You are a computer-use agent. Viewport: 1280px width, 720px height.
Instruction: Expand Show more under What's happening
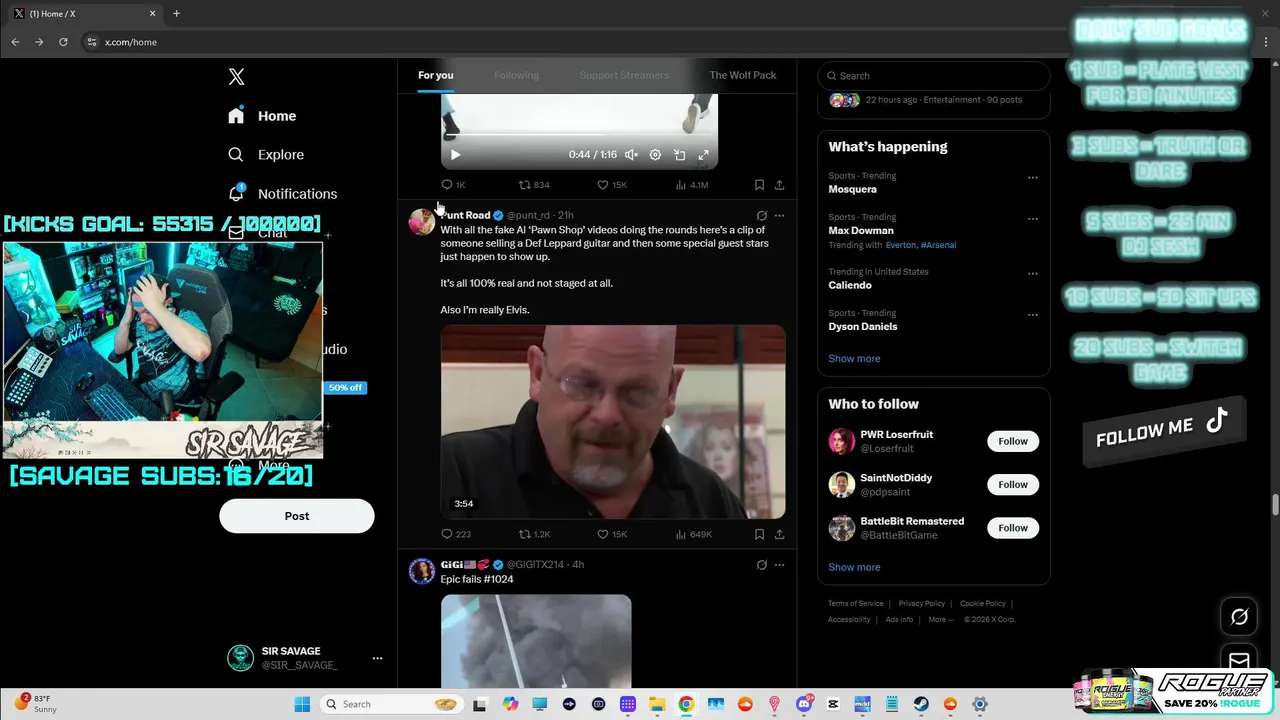(x=854, y=359)
